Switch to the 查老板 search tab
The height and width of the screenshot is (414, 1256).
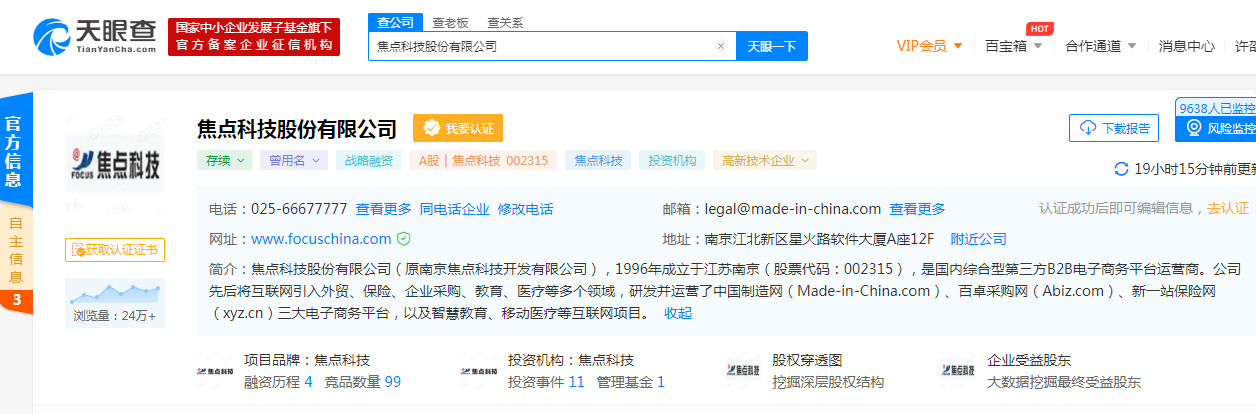pyautogui.click(x=451, y=22)
